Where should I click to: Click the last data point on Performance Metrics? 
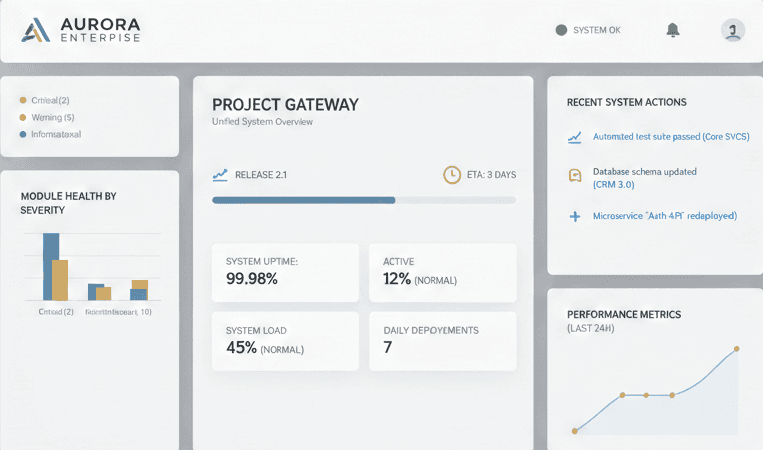(x=737, y=349)
